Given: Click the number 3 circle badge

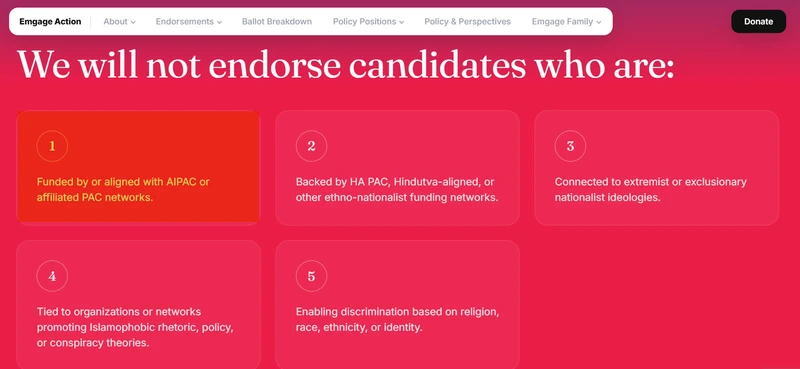Looking at the screenshot, I should pyautogui.click(x=570, y=146).
